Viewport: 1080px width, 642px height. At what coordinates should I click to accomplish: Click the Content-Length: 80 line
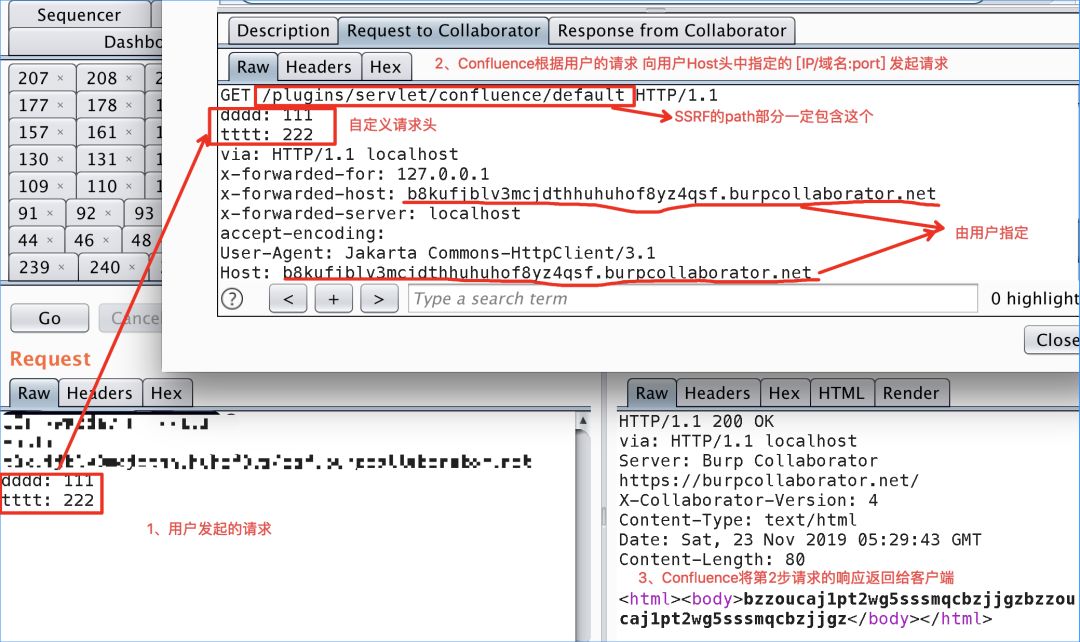[x=712, y=559]
